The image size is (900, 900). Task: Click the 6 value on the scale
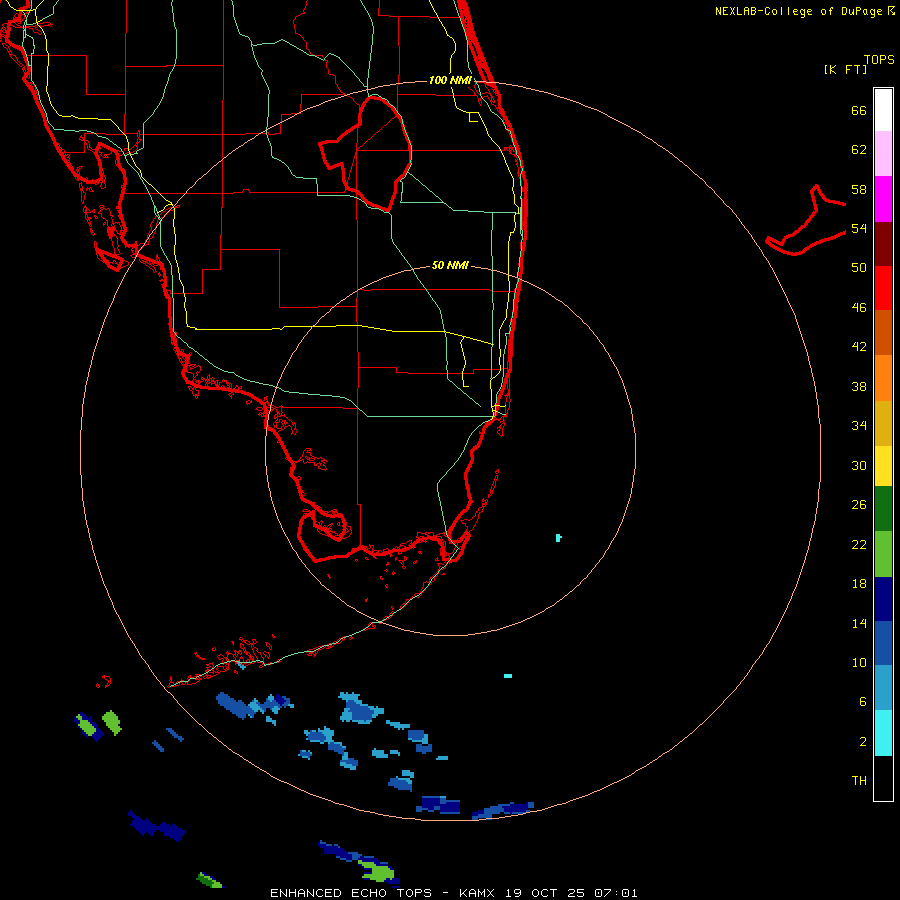tap(862, 701)
